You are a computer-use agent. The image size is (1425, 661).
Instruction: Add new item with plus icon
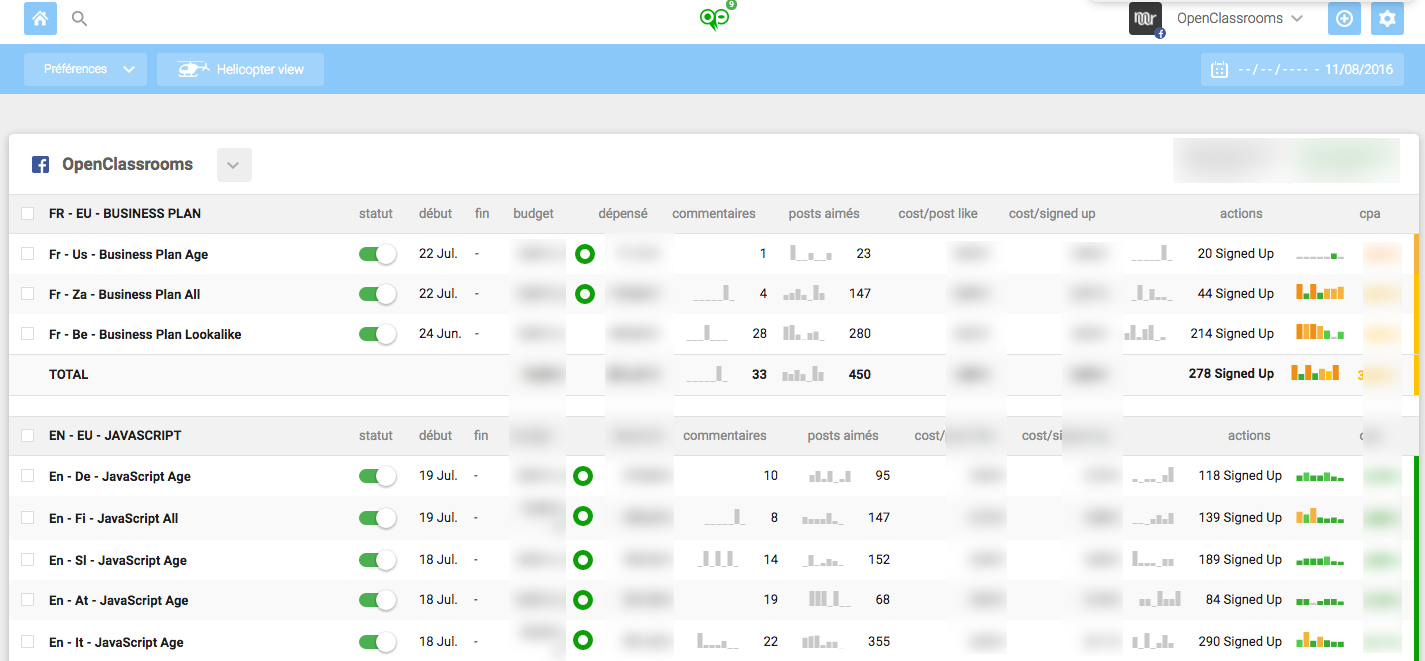point(1344,18)
